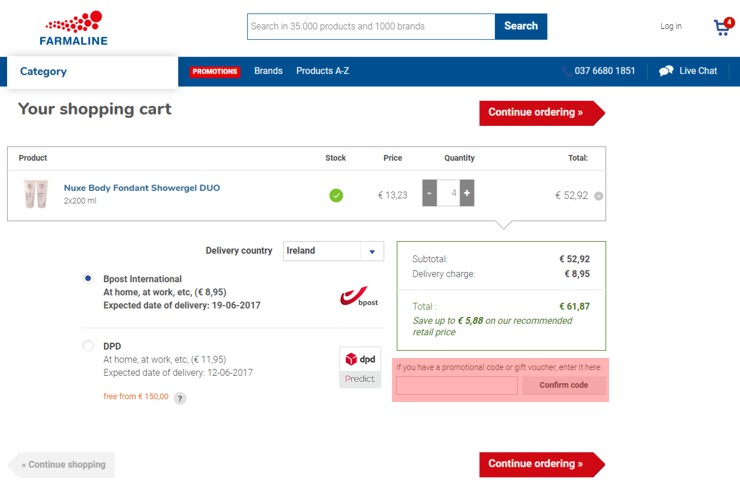The image size is (740, 485).
Task: Remove Nuxe Showergel item from the cart
Action: coord(598,196)
